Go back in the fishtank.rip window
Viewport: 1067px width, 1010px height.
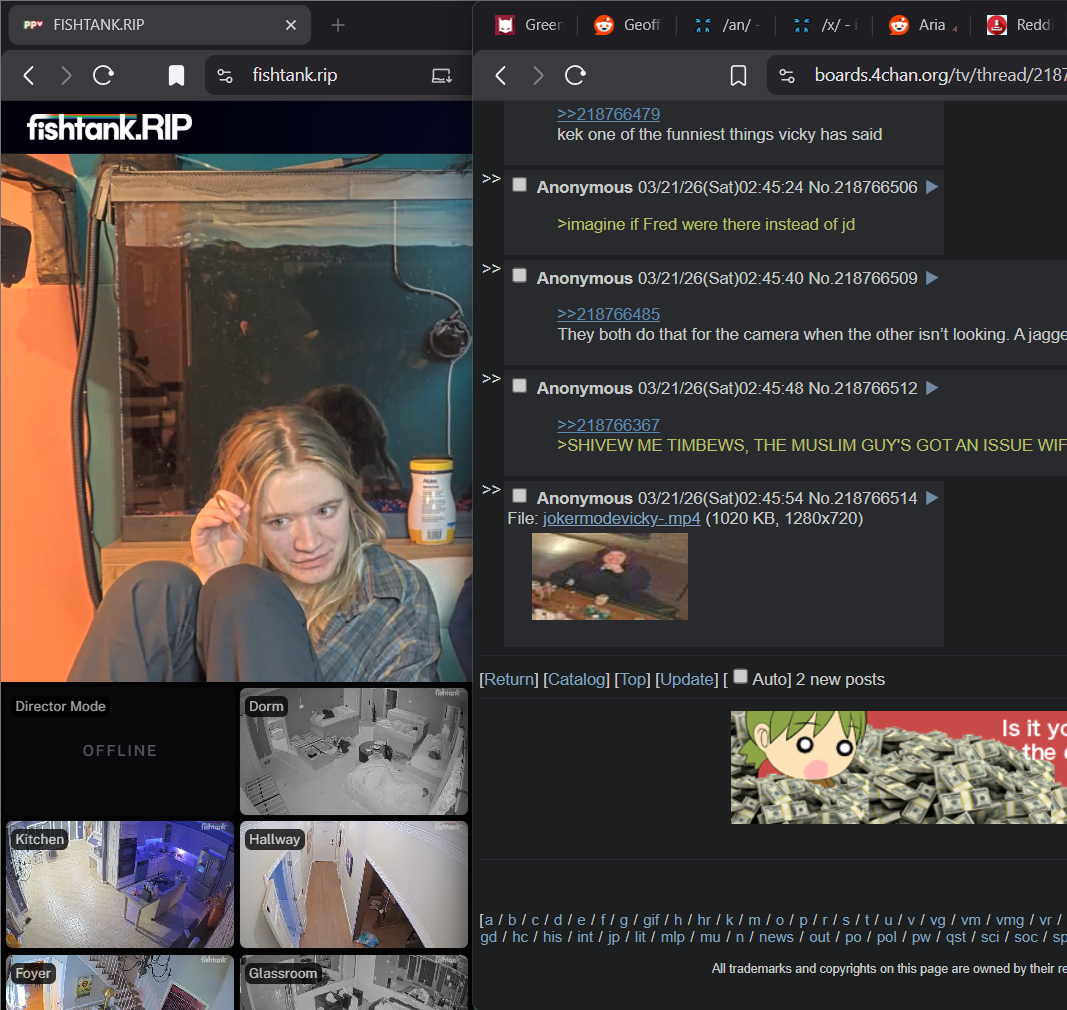click(x=29, y=75)
